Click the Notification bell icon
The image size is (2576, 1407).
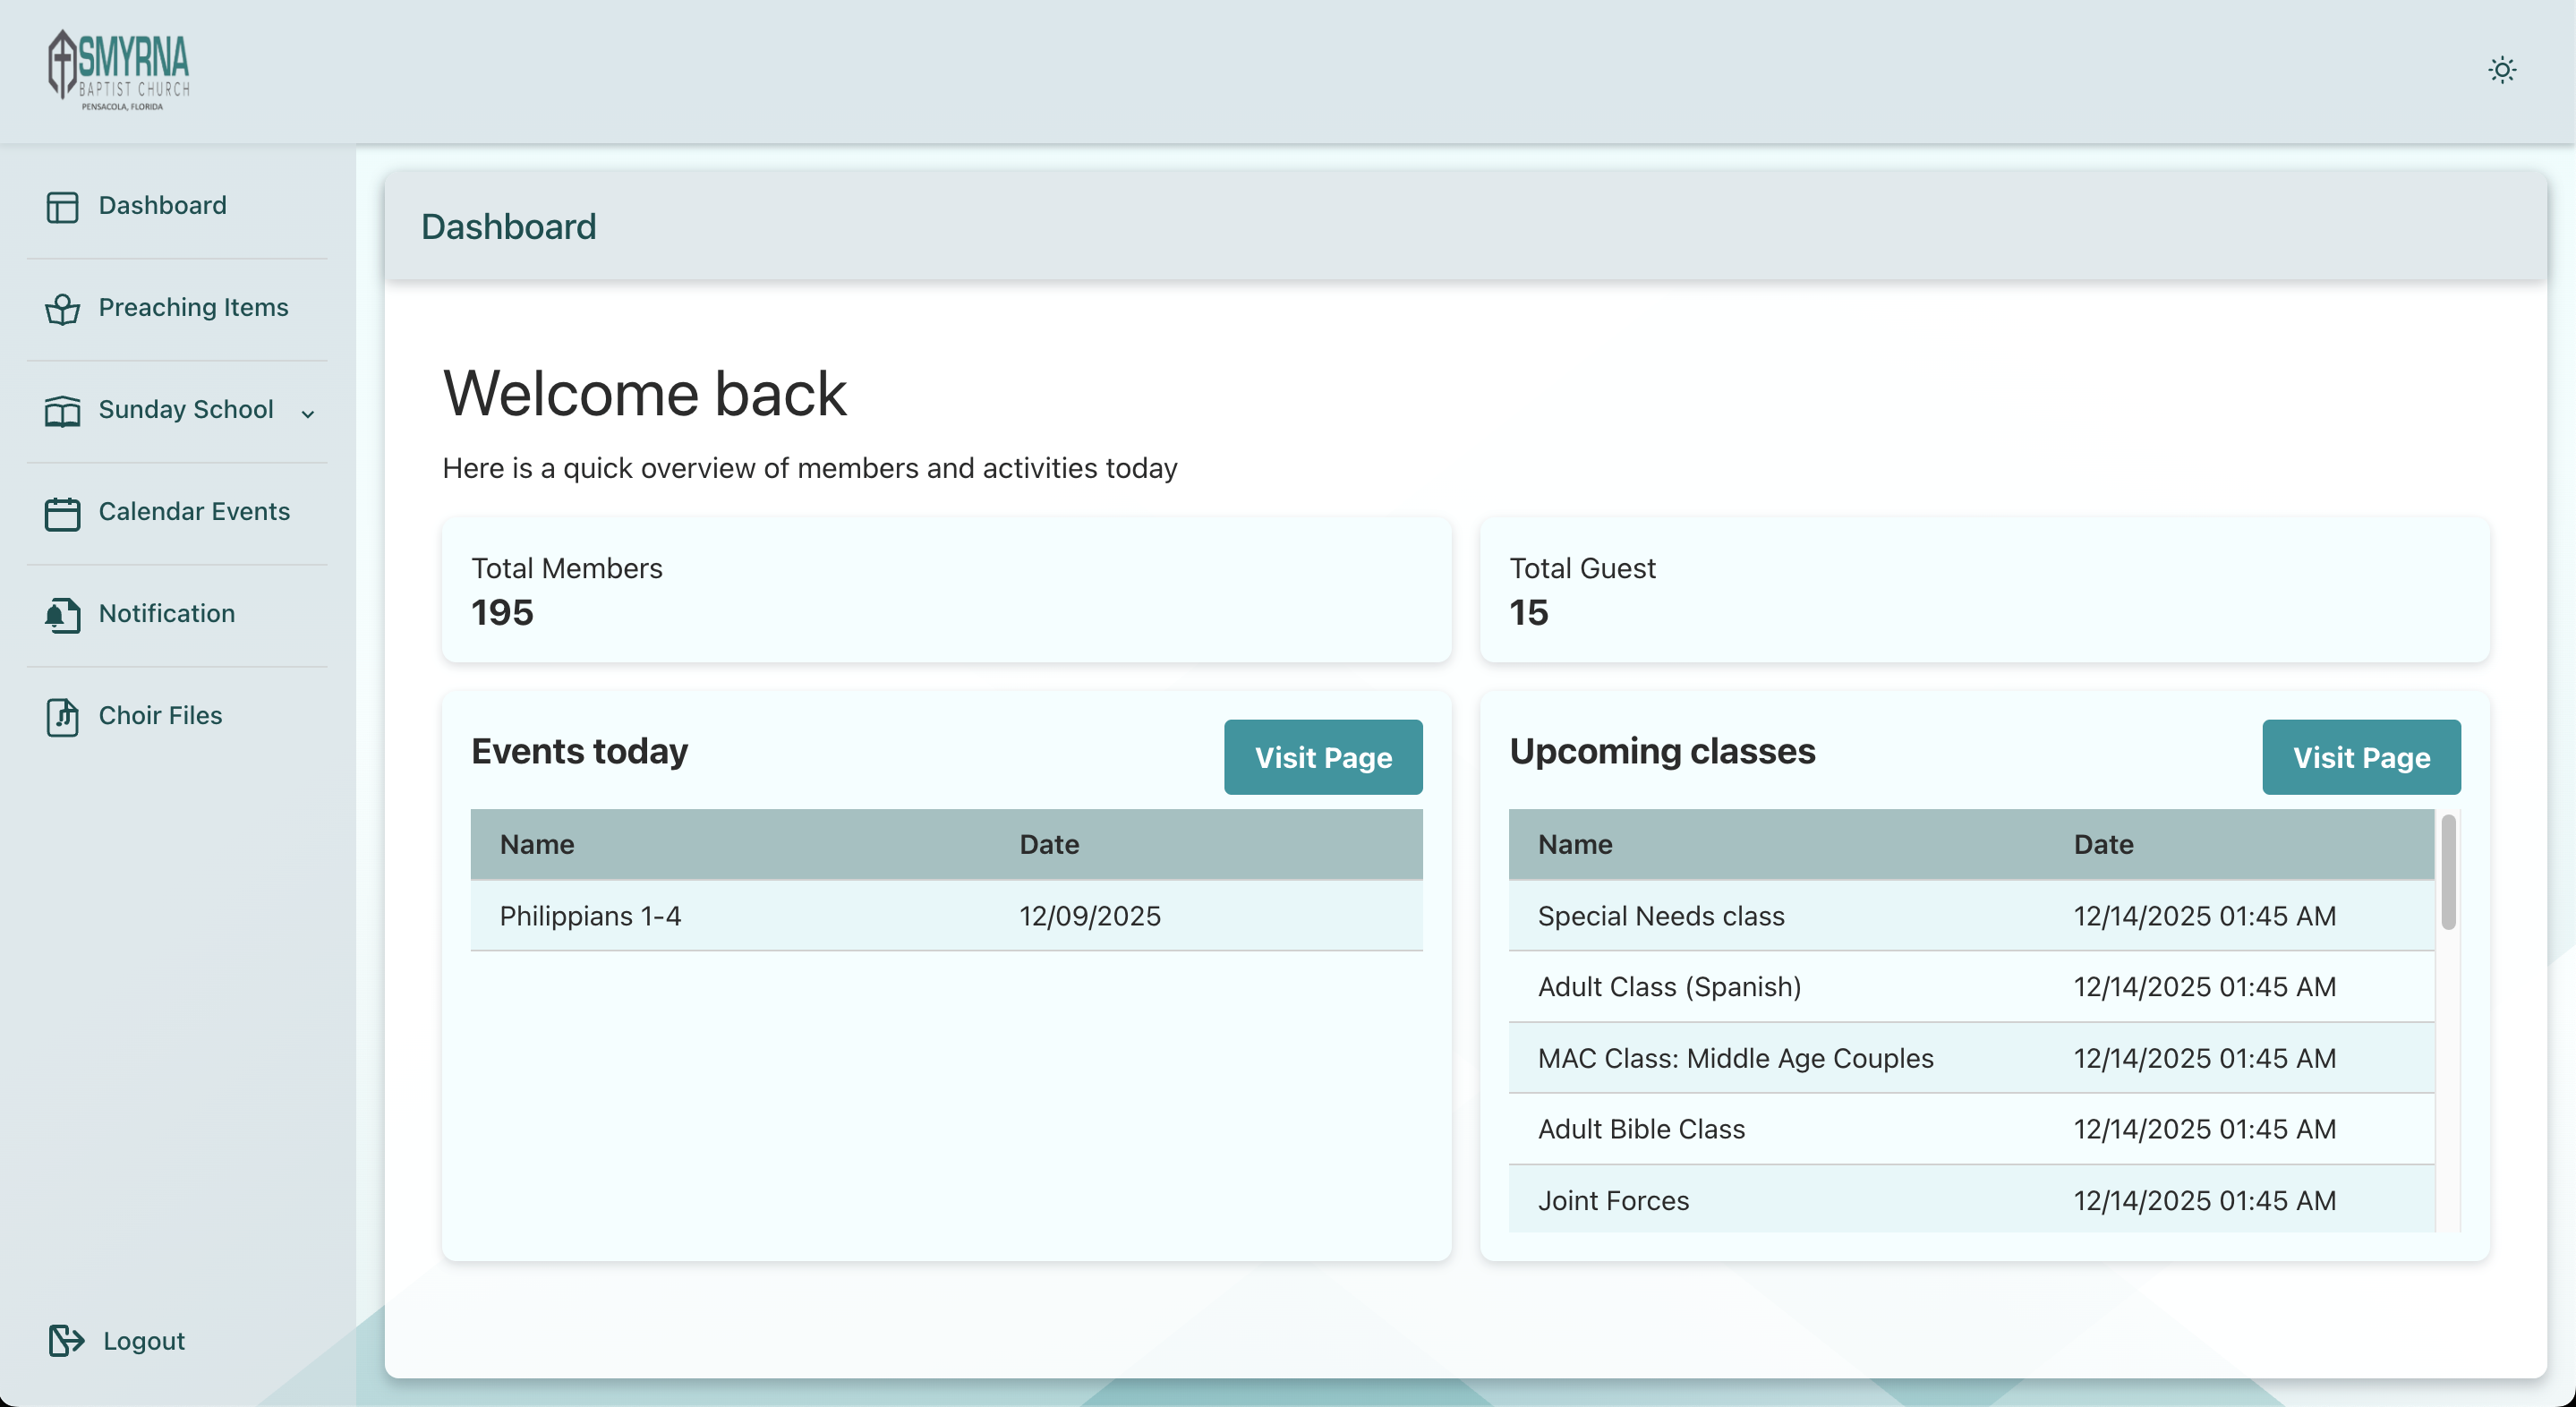pos(62,615)
